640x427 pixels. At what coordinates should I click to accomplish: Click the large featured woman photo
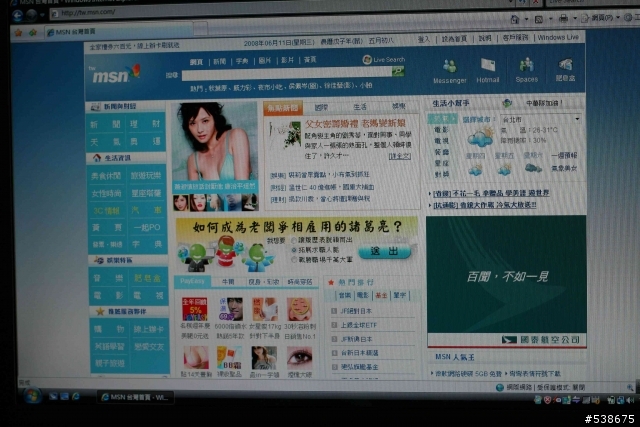point(215,141)
